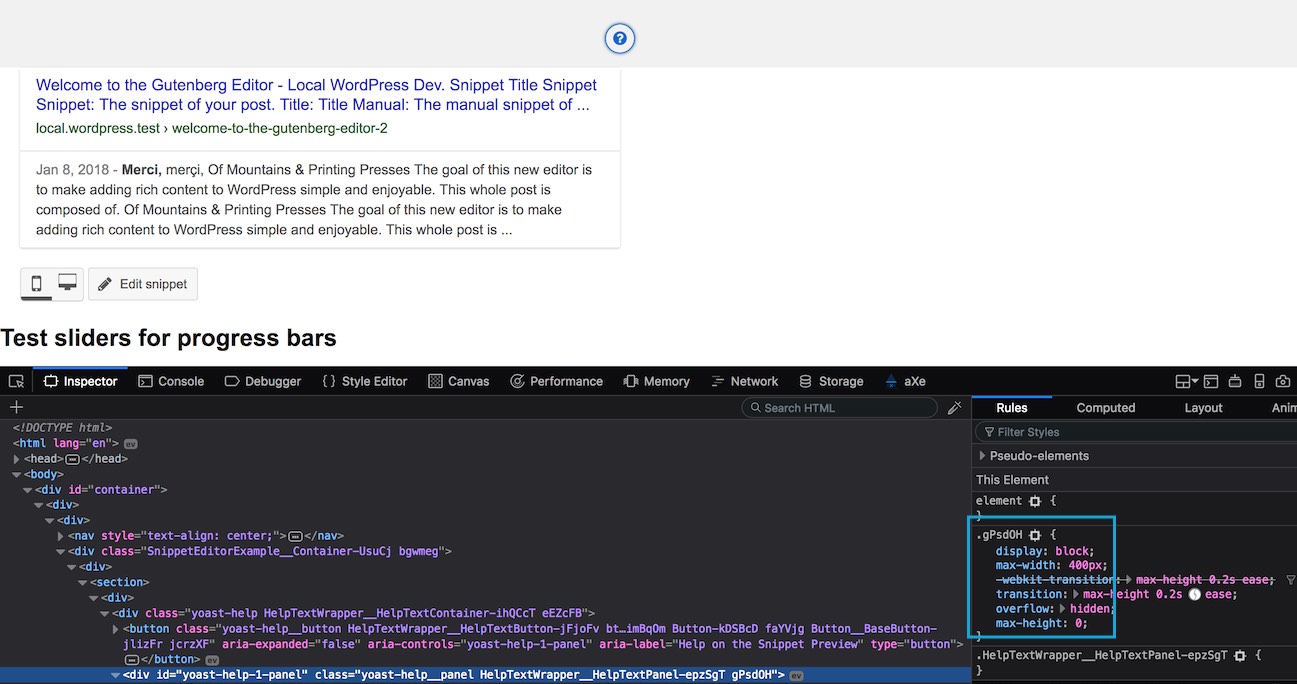Select the eyedropper icon beside Search HTML
This screenshot has width=1297, height=684.
(954, 407)
